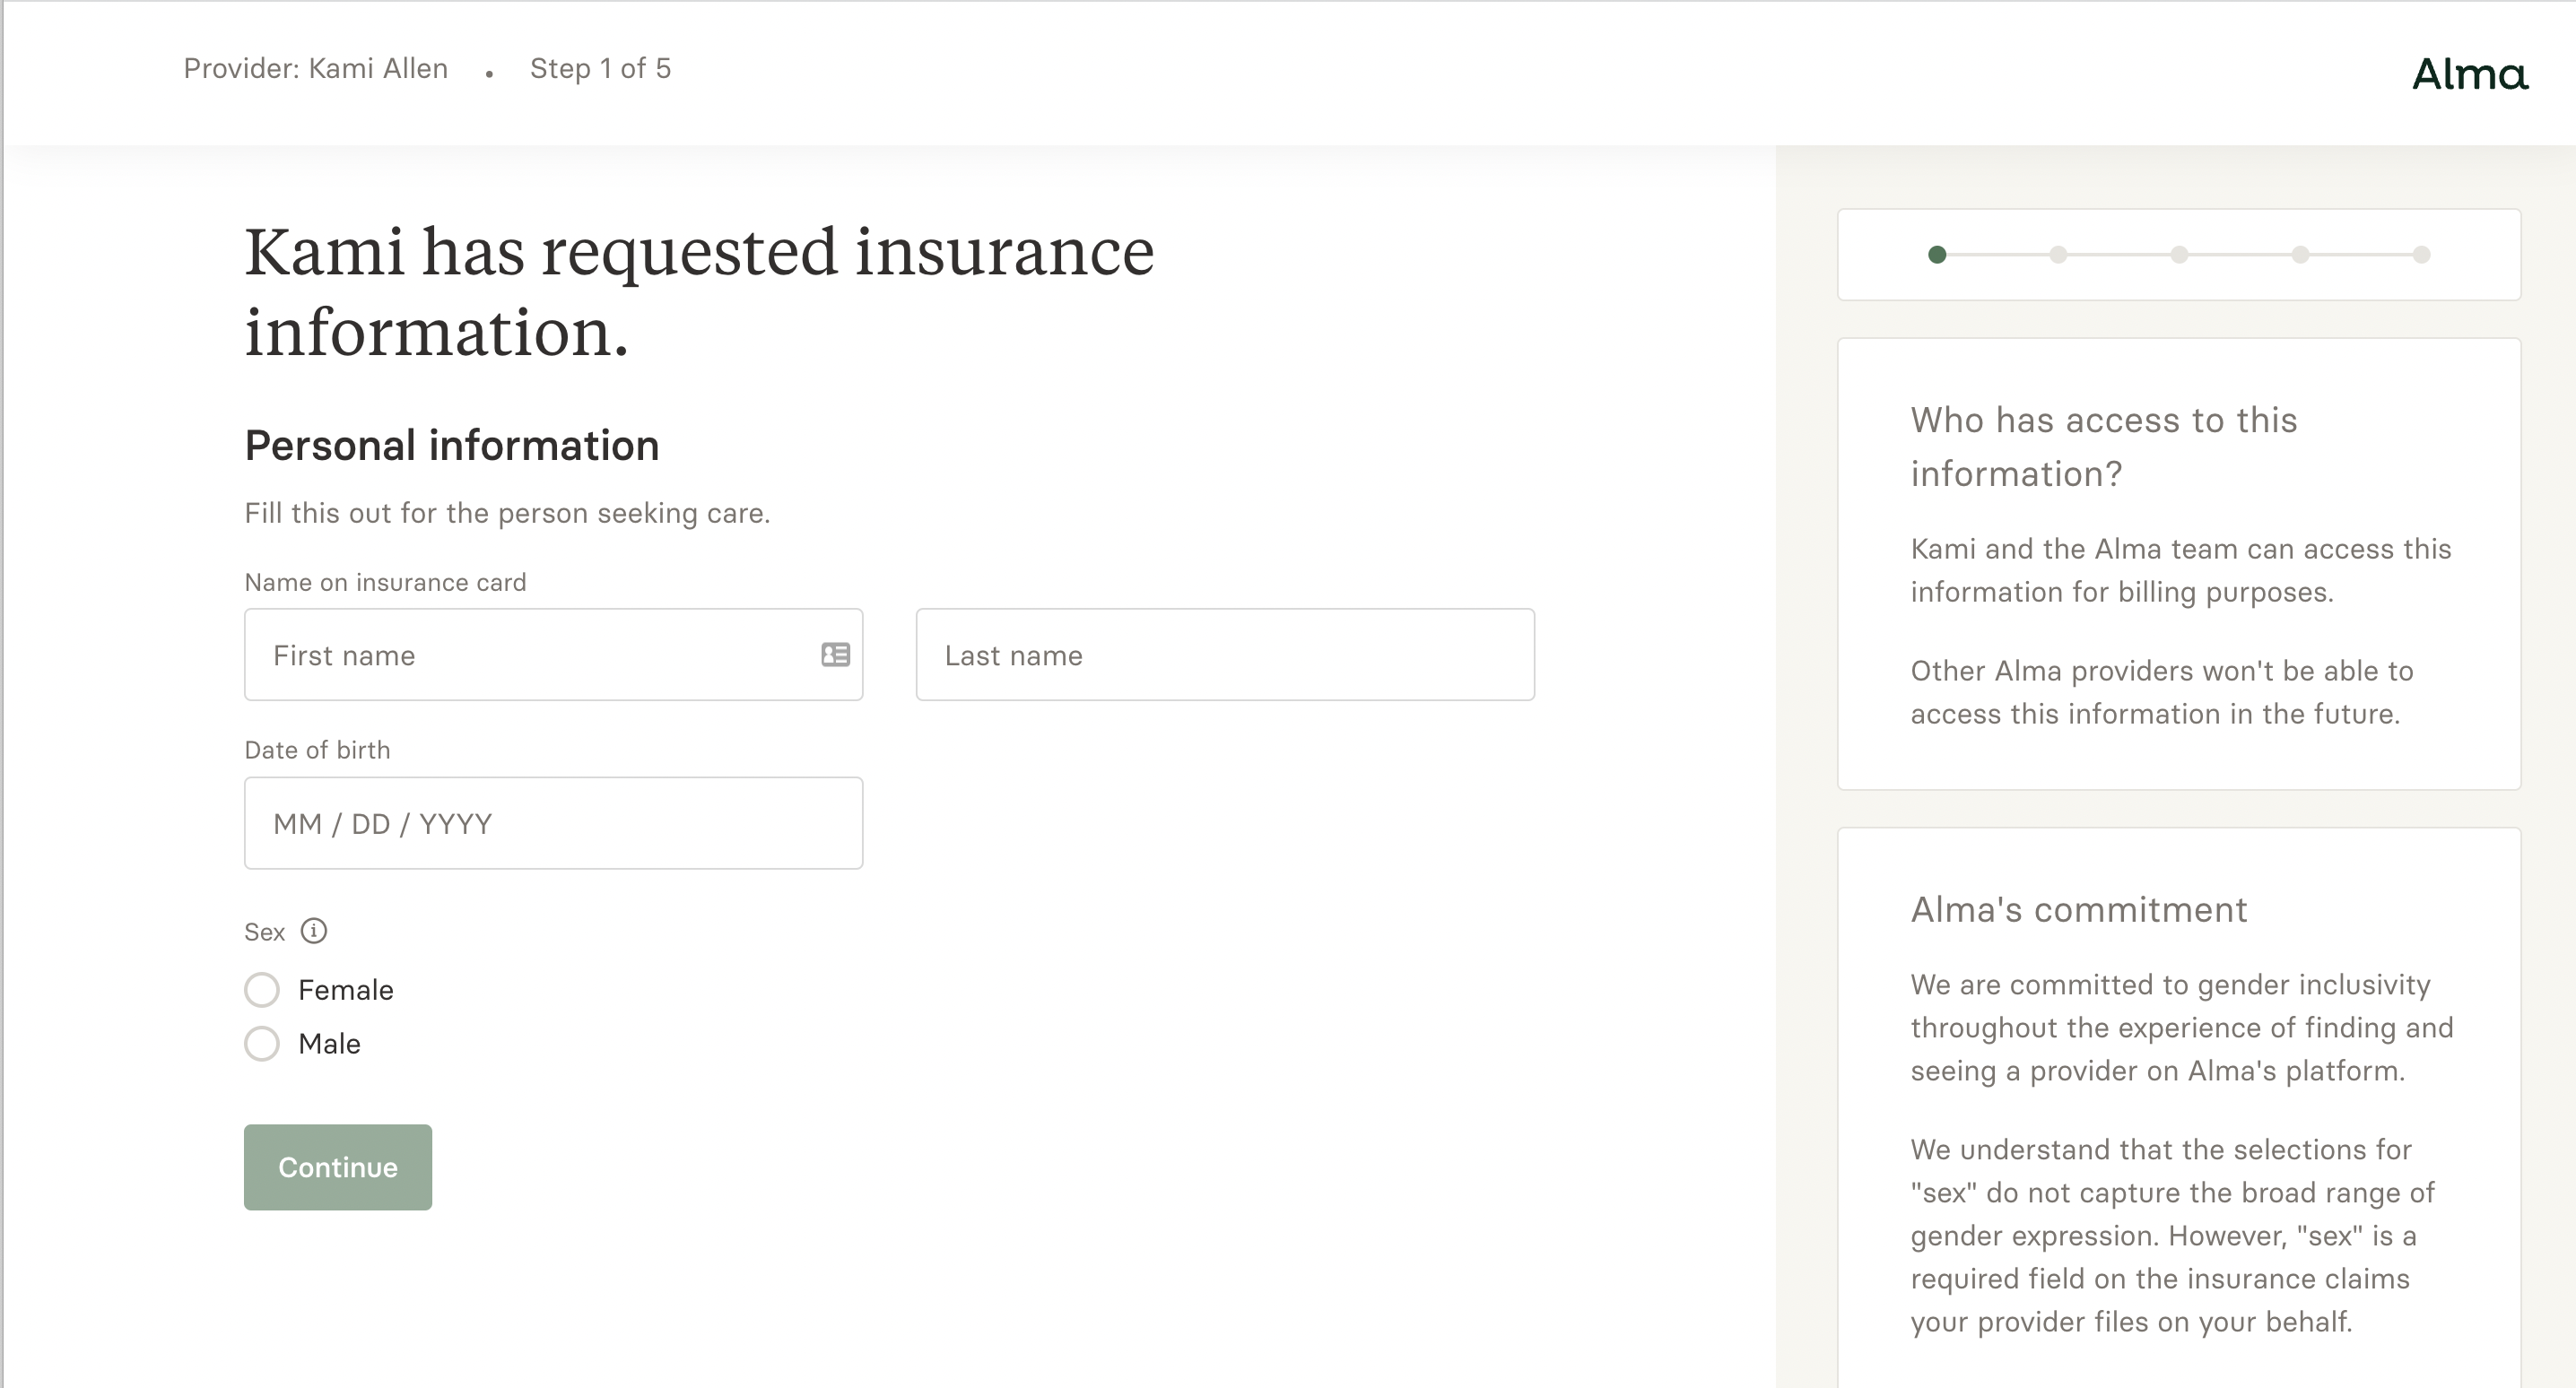Click 'Step 1 of 5' text
Viewport: 2576px width, 1388px height.
[600, 68]
